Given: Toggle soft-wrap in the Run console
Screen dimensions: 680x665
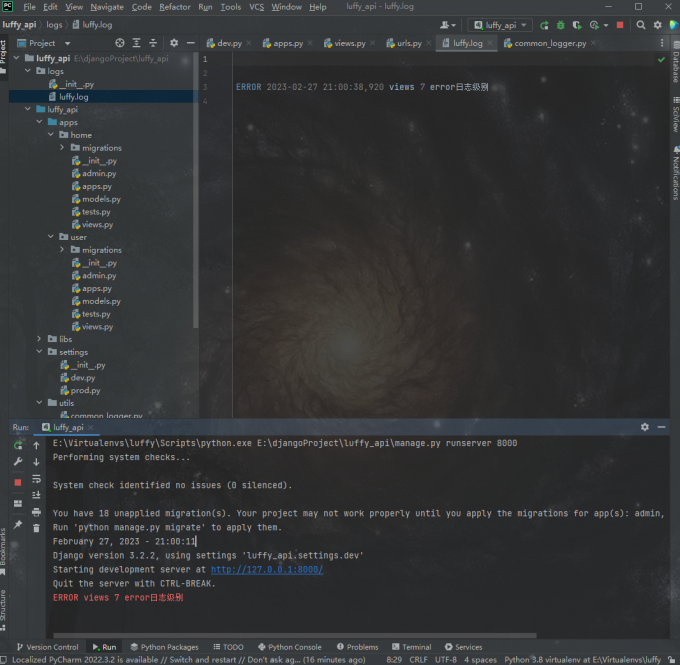Looking at the screenshot, I should pyautogui.click(x=36, y=478).
